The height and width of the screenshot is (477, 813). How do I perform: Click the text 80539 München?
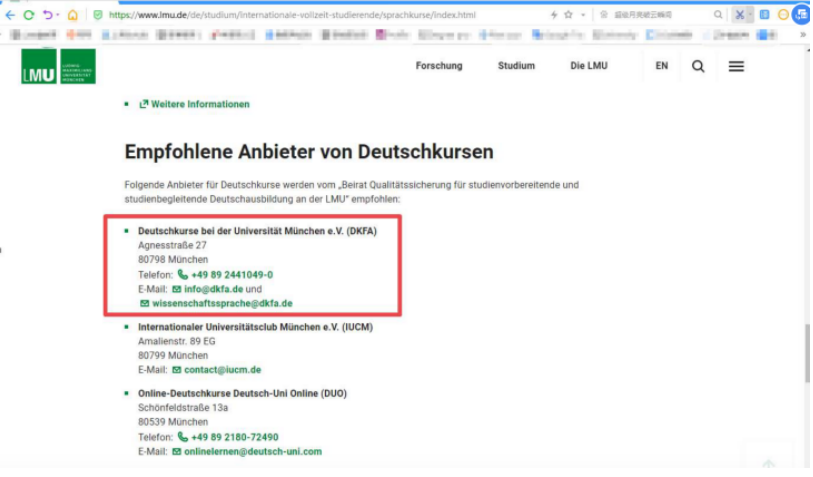173,423
